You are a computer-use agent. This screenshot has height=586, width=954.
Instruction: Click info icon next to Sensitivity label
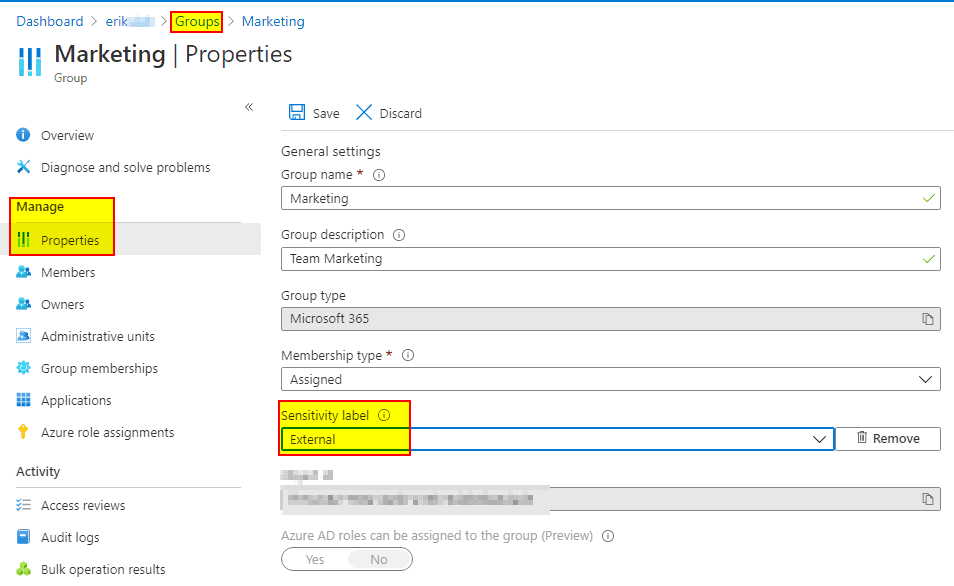tap(384, 415)
